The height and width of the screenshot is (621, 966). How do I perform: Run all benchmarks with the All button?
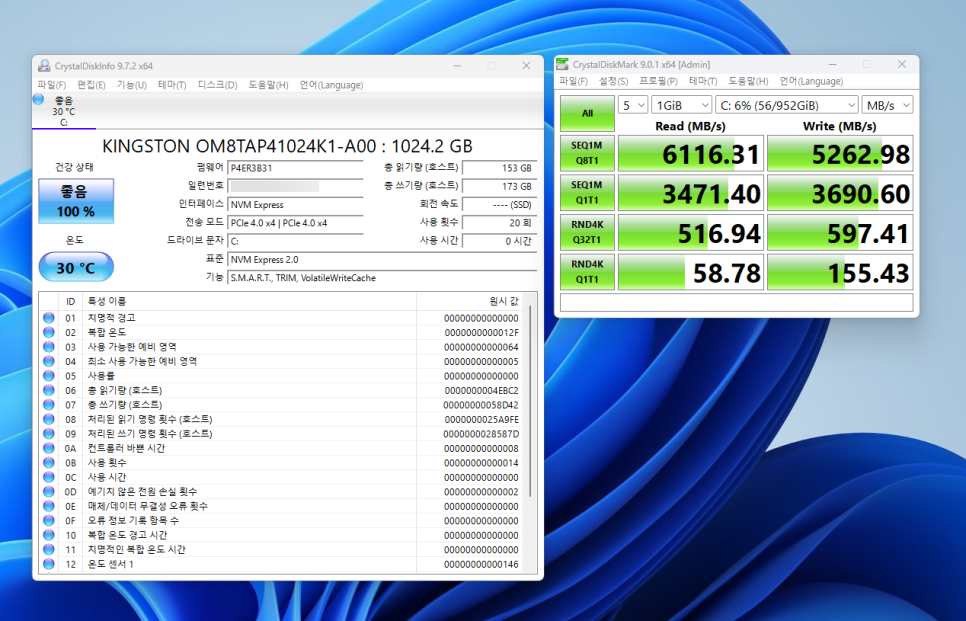click(x=587, y=113)
